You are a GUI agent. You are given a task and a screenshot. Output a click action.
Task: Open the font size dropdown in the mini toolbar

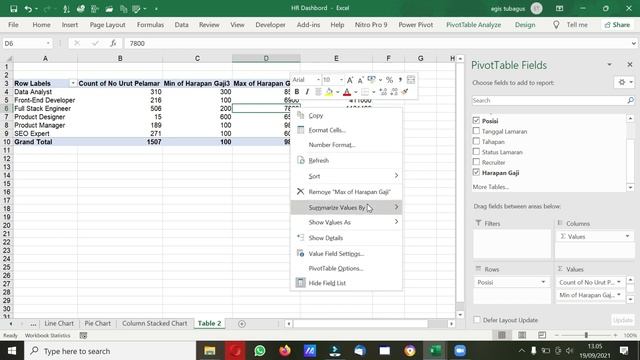[341, 80]
